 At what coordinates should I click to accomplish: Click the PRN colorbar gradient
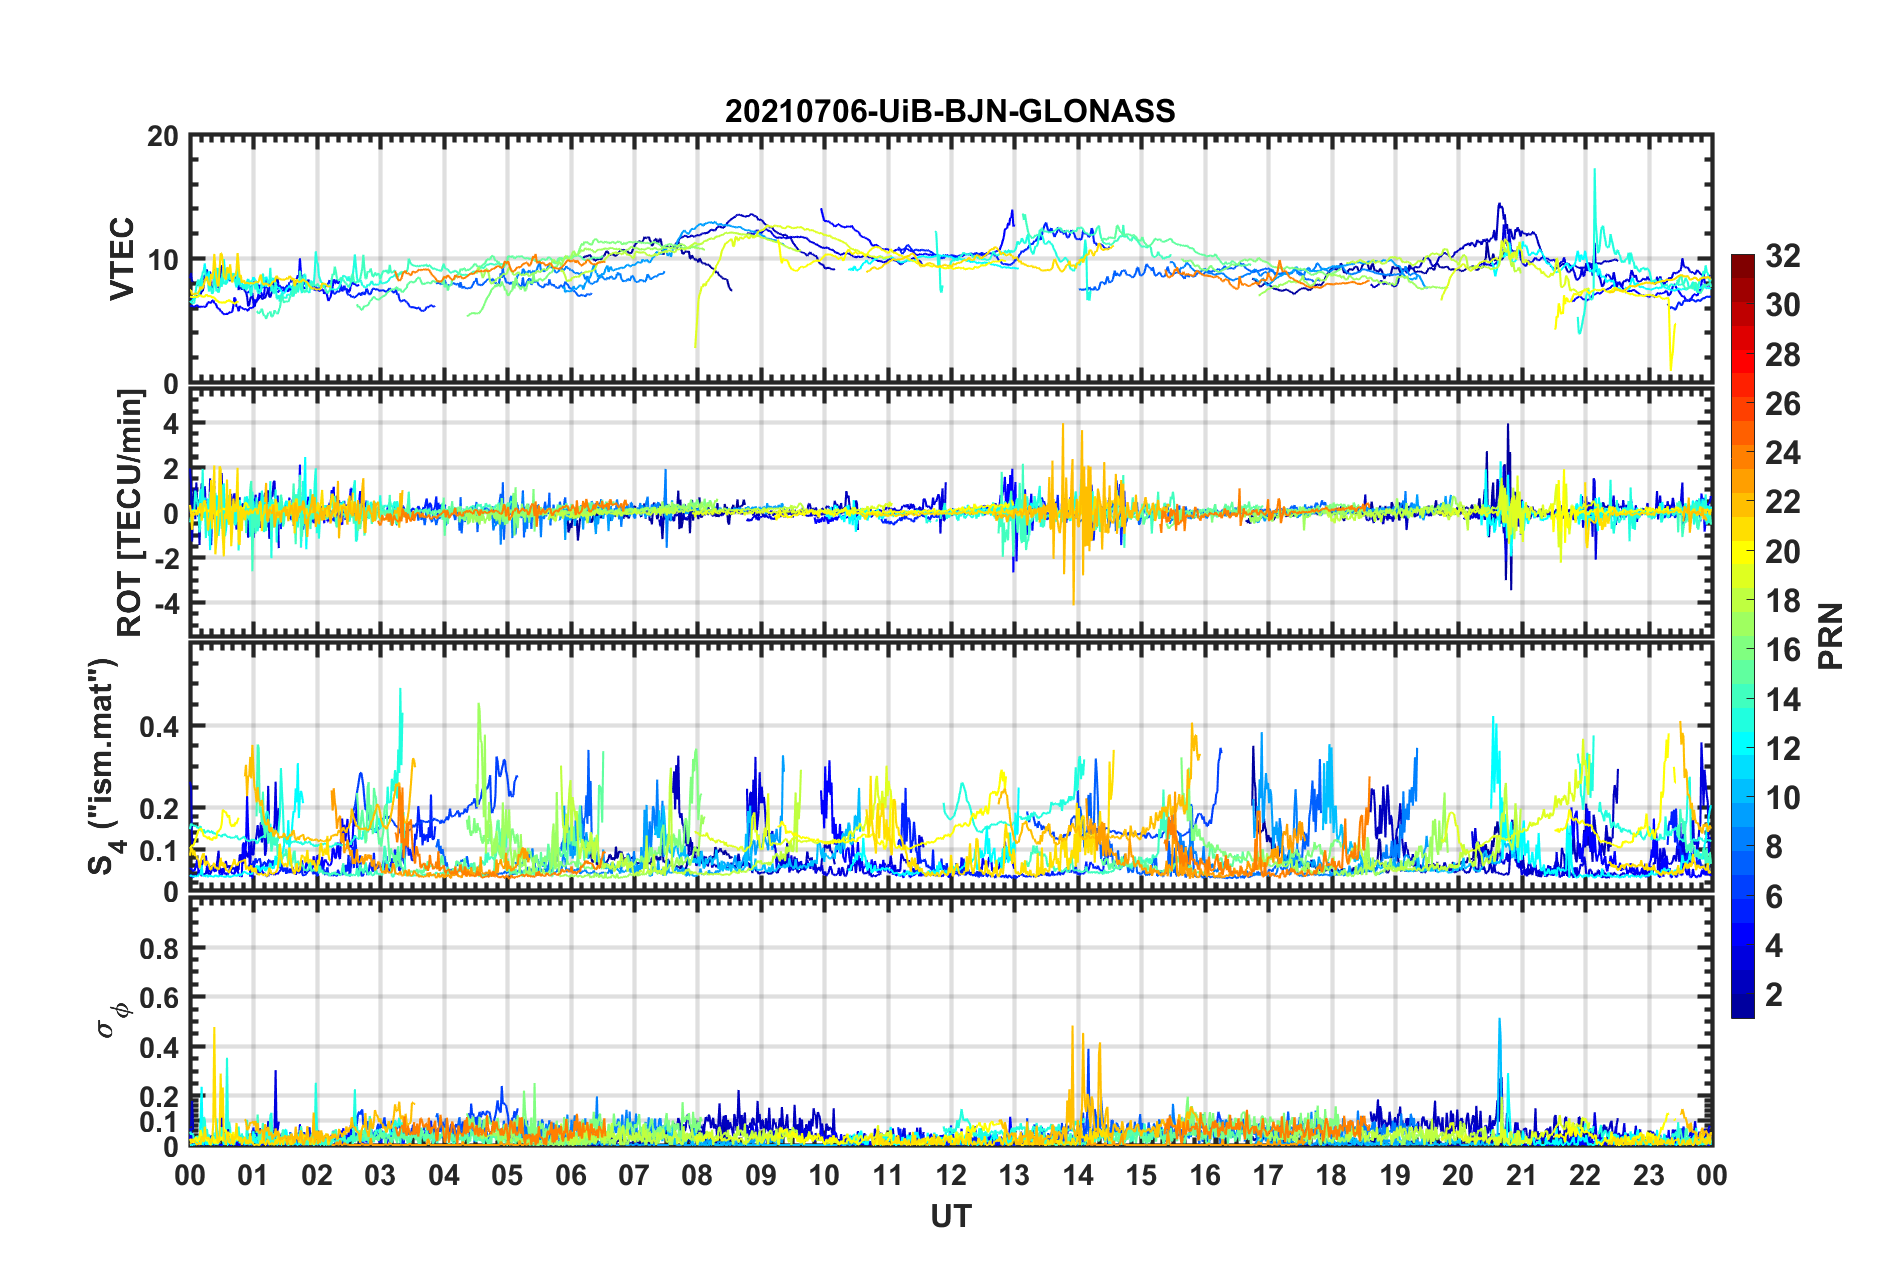click(1742, 636)
